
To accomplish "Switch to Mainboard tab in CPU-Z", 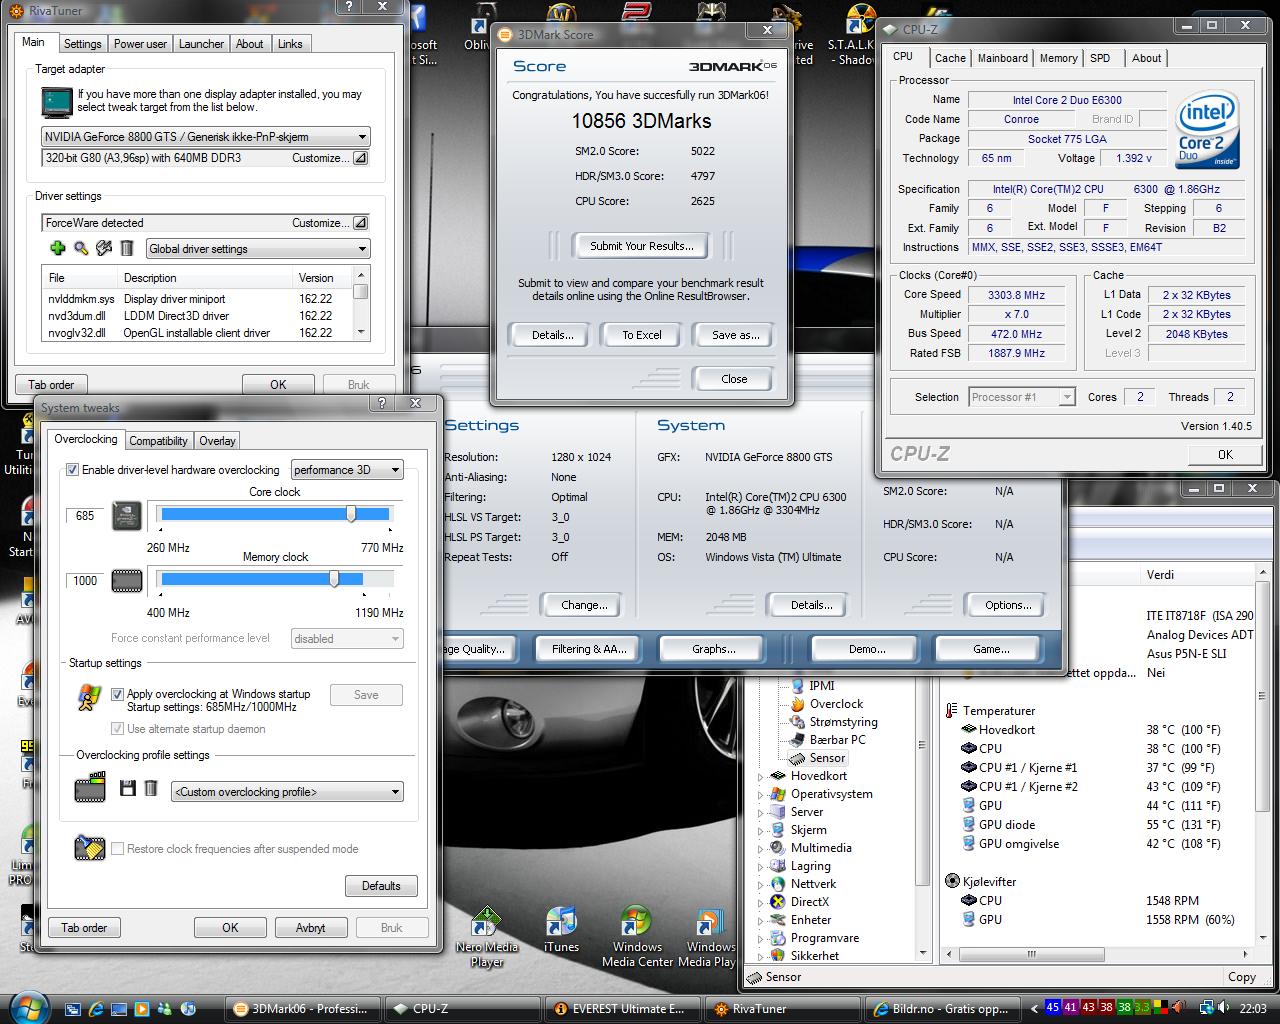I will click(x=1002, y=58).
